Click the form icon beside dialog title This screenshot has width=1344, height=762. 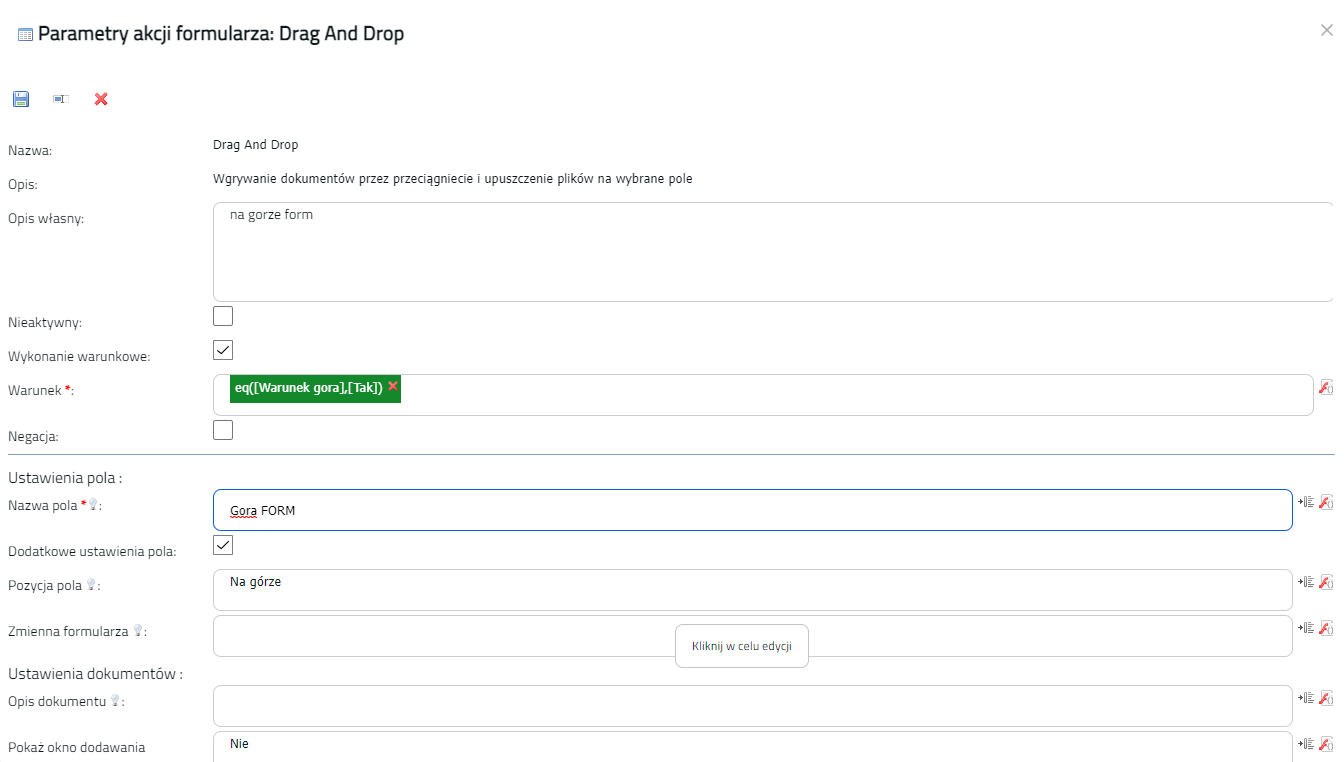[x=26, y=35]
